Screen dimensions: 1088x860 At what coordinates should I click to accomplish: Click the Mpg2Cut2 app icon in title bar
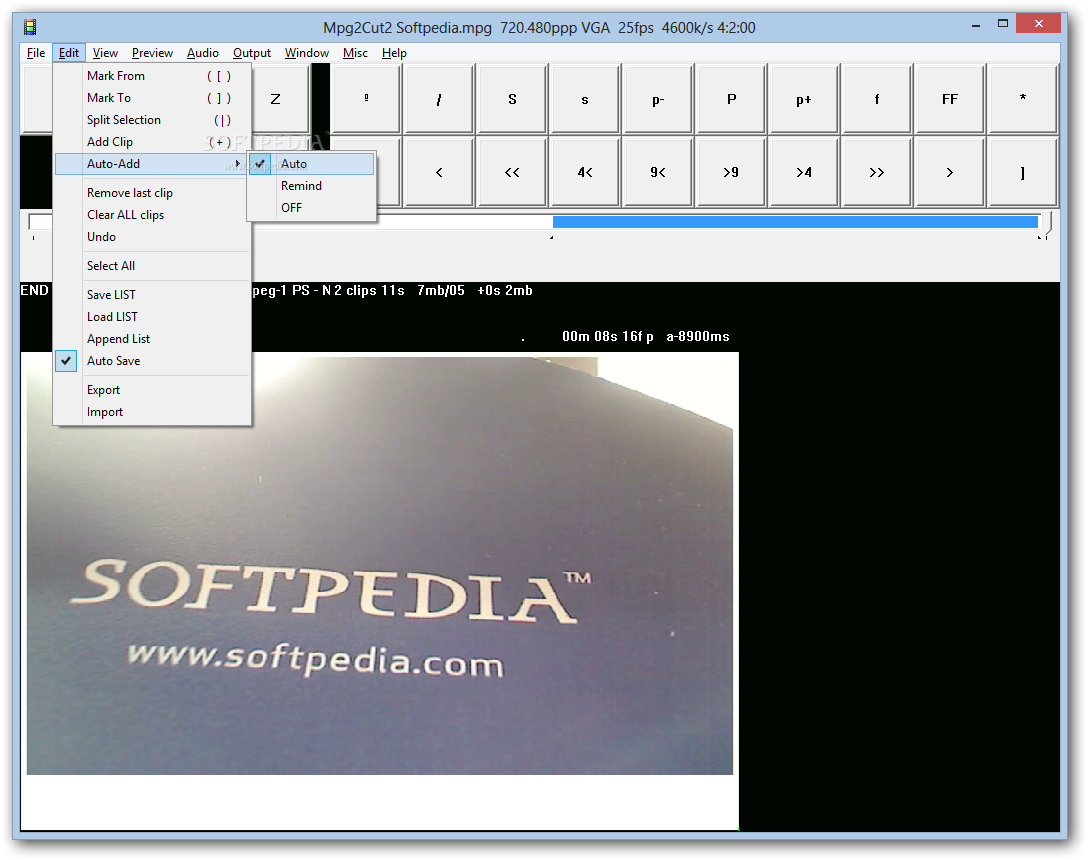point(30,27)
